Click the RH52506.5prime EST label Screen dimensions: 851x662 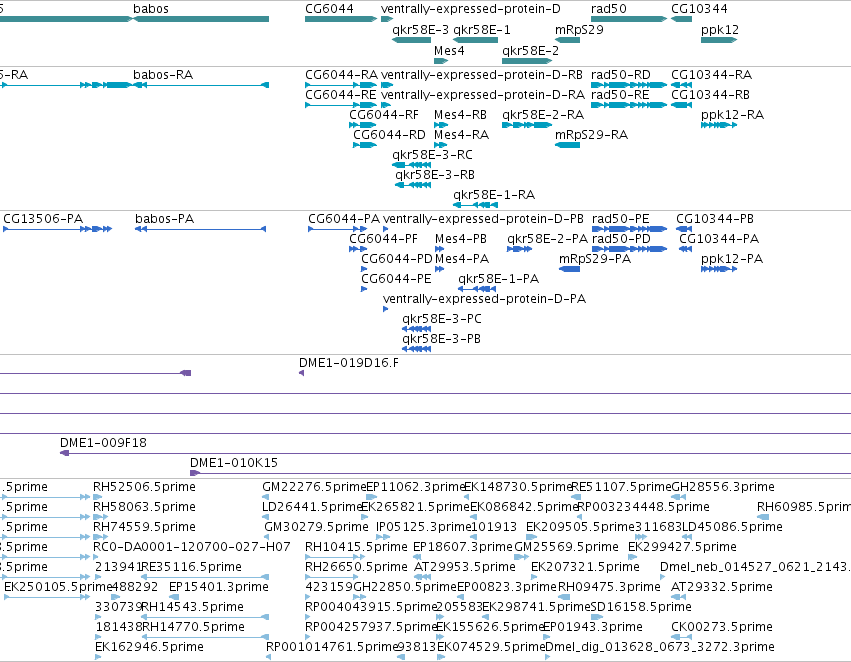[144, 487]
